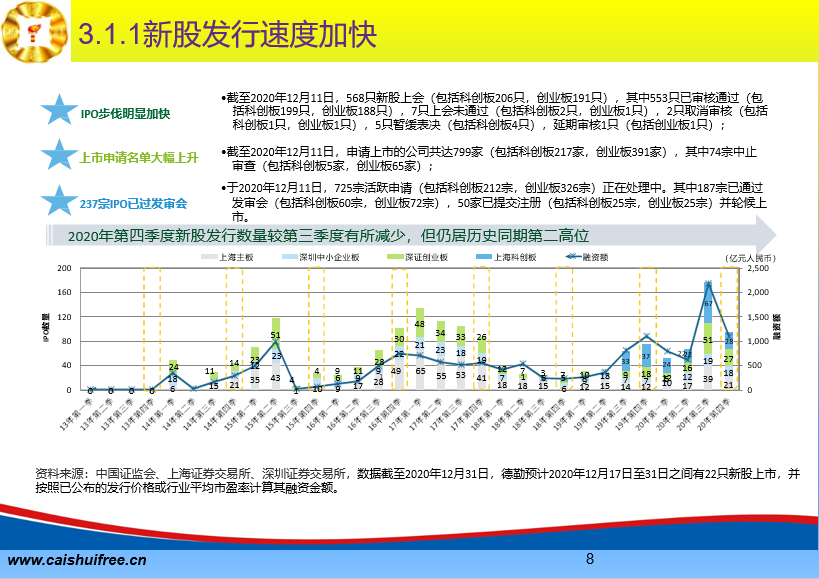This screenshot has width=819, height=579.
Task: Click the source note starting 资料来源
Action: pos(417,481)
